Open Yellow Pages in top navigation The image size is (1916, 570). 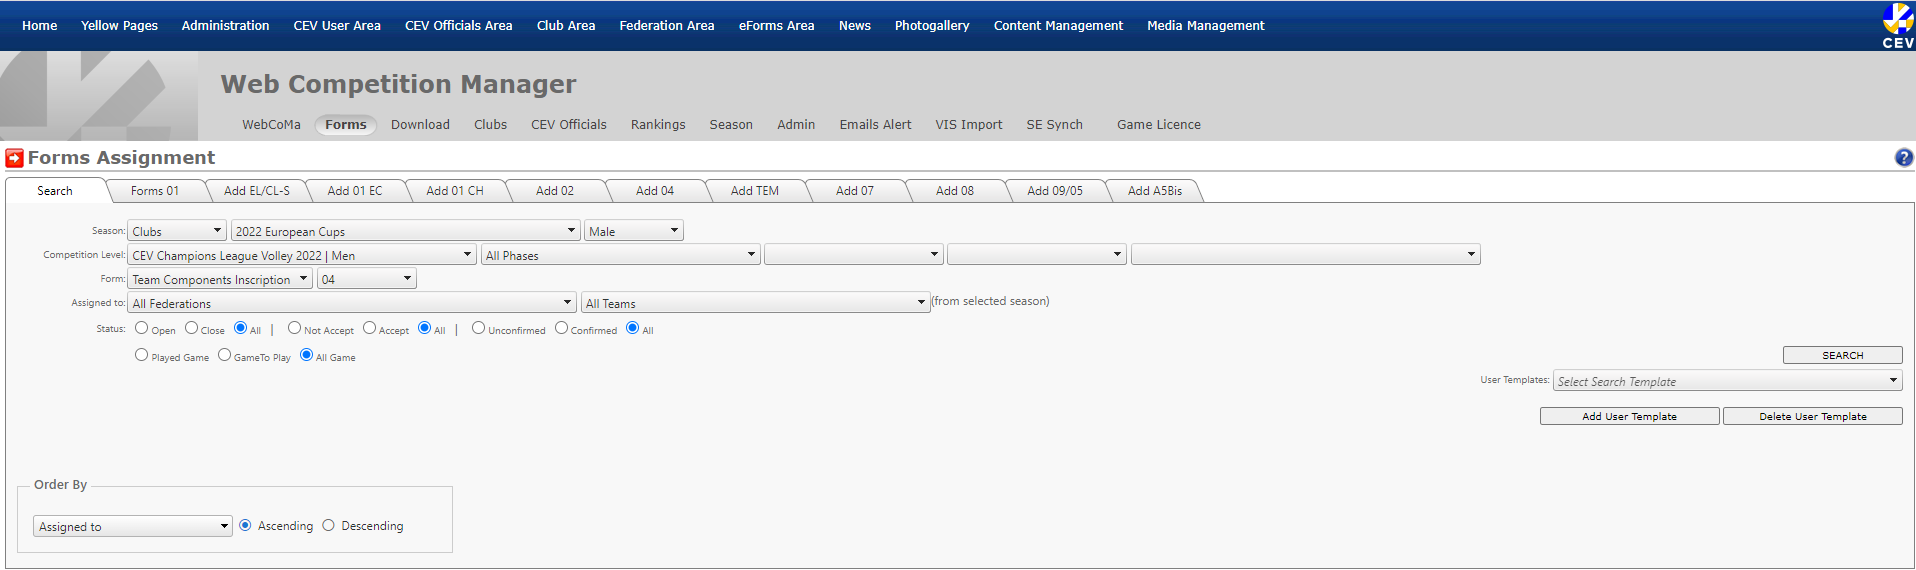119,25
